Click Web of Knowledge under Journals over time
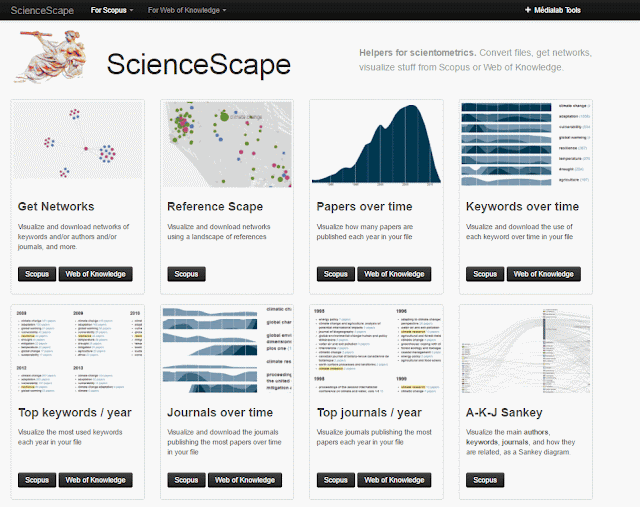 [245, 480]
